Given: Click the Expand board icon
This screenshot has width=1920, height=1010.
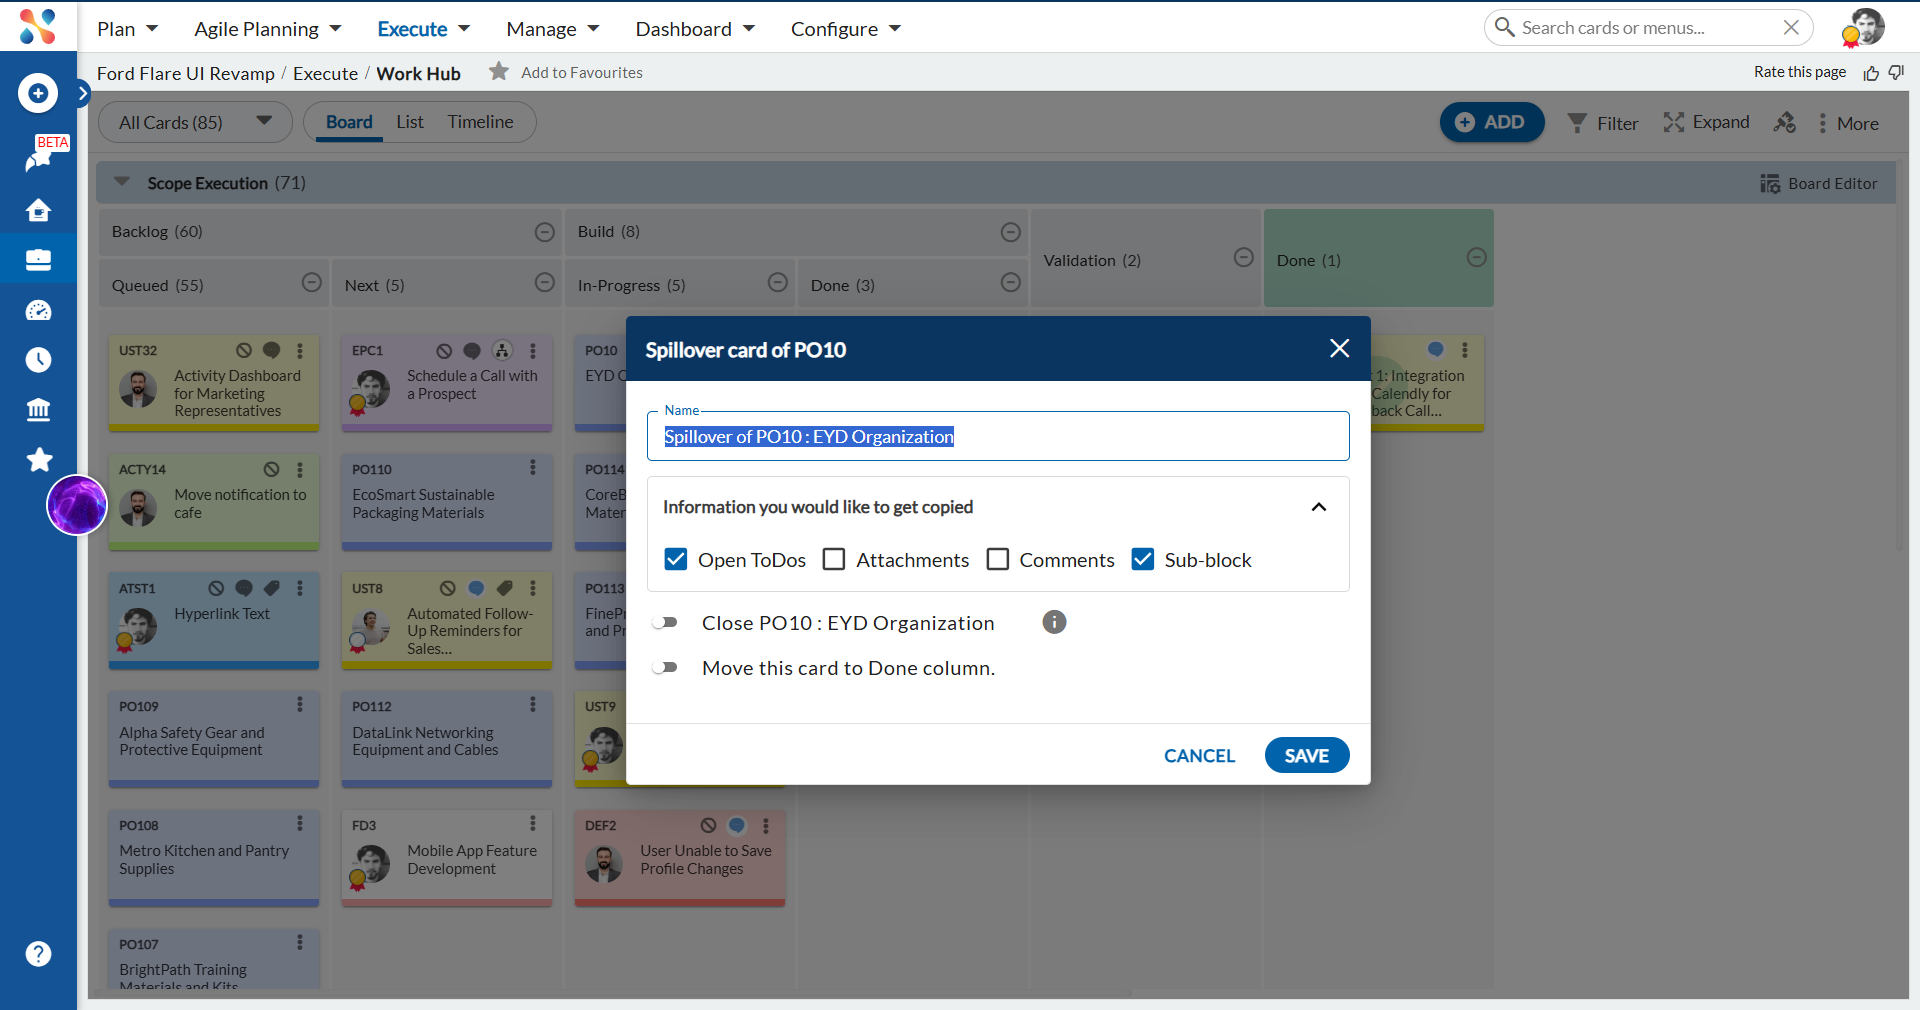Looking at the screenshot, I should coord(1673,122).
